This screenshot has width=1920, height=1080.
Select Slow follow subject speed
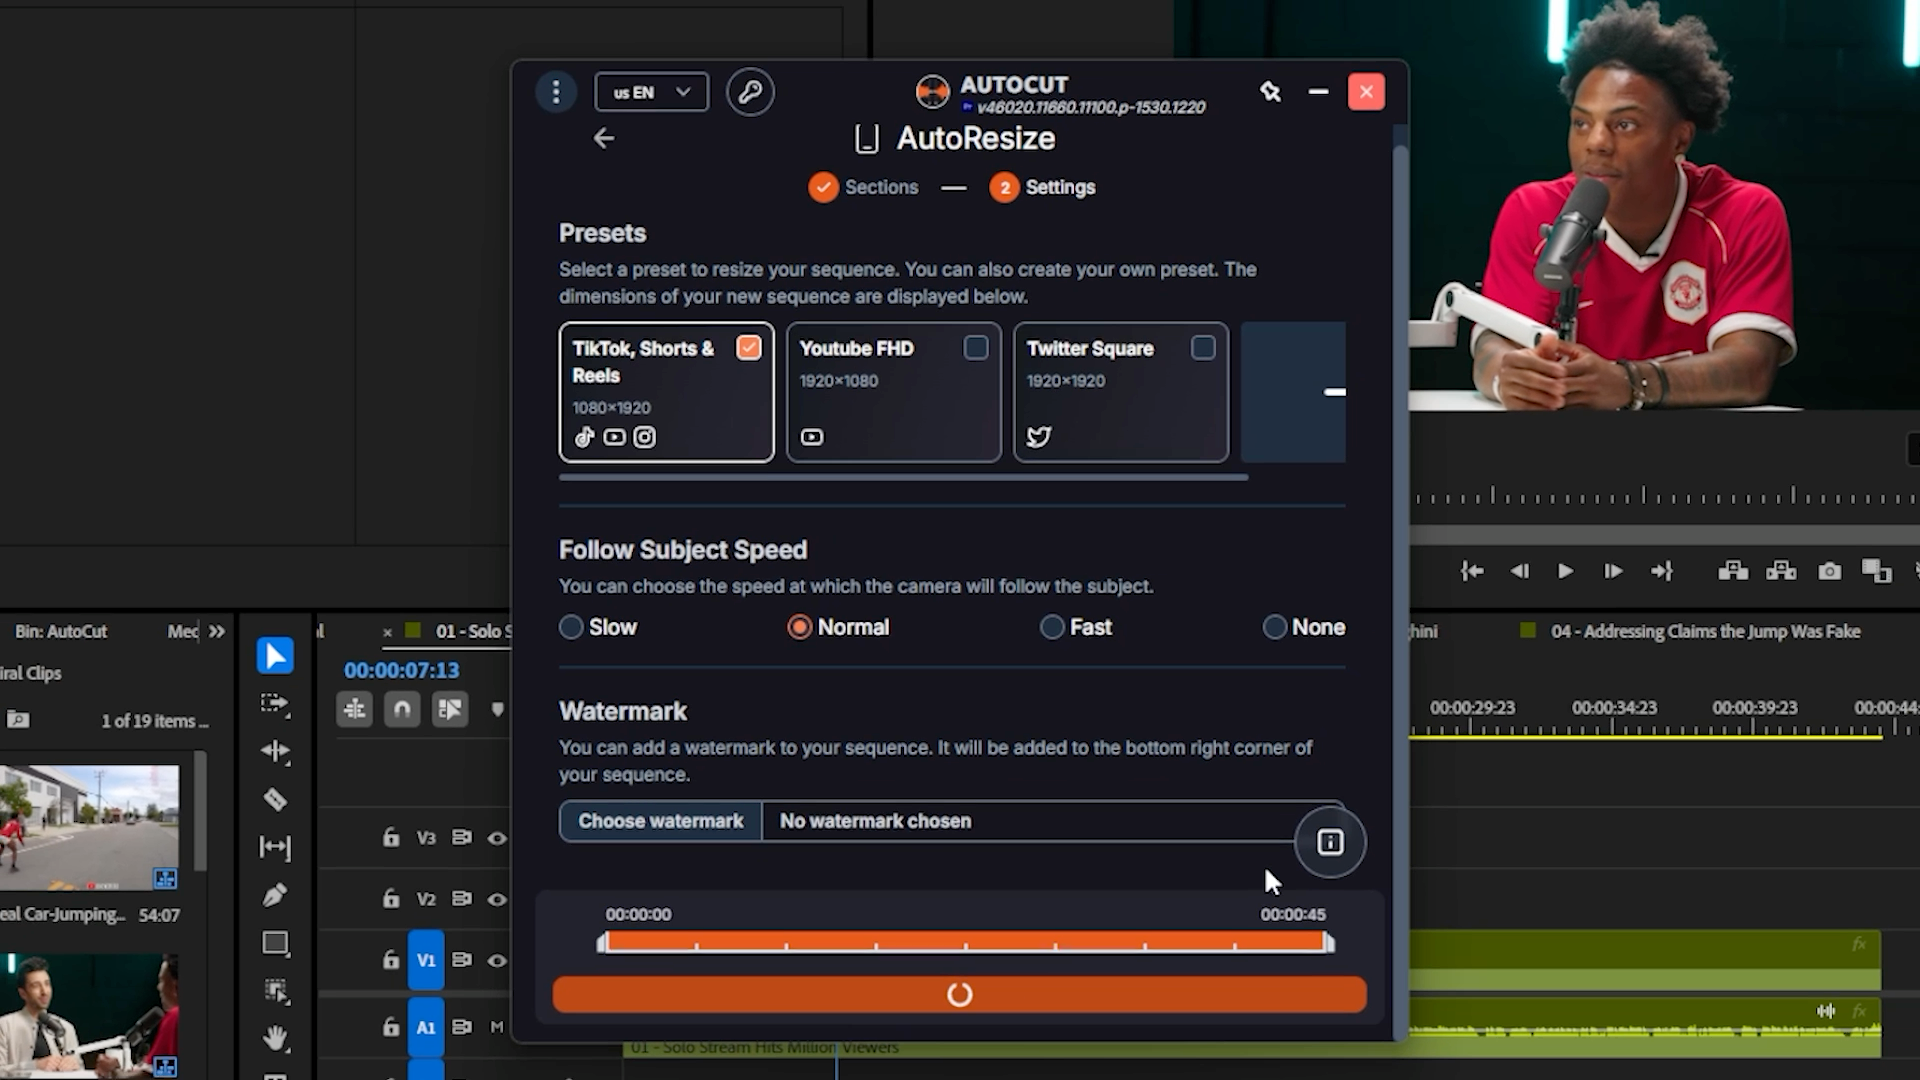pos(571,627)
